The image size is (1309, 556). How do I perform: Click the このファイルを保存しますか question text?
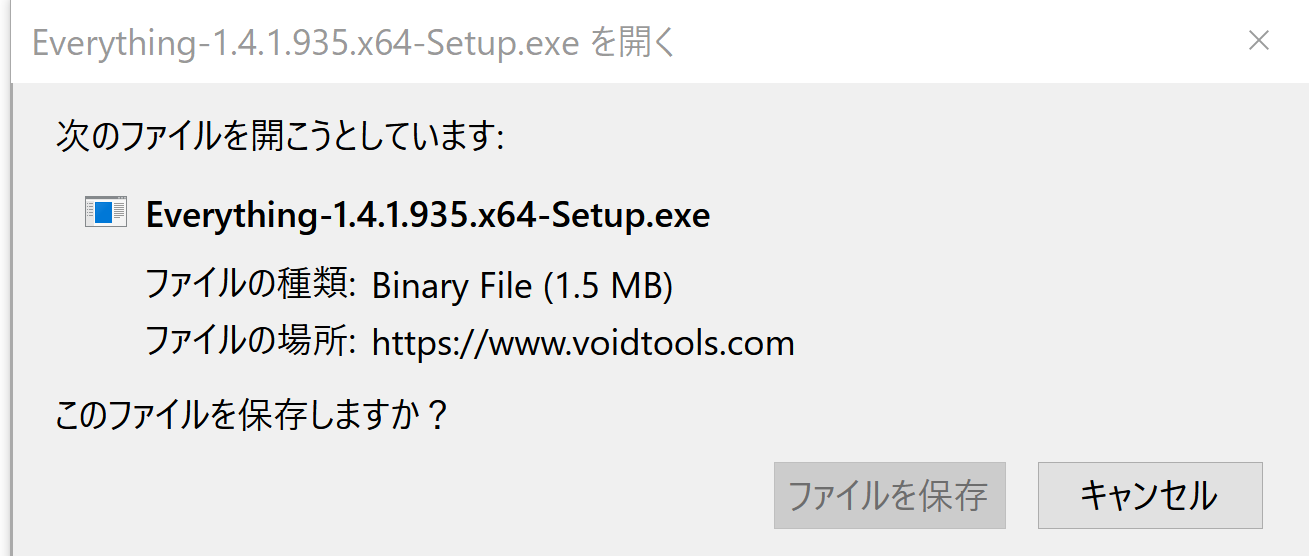(x=251, y=414)
